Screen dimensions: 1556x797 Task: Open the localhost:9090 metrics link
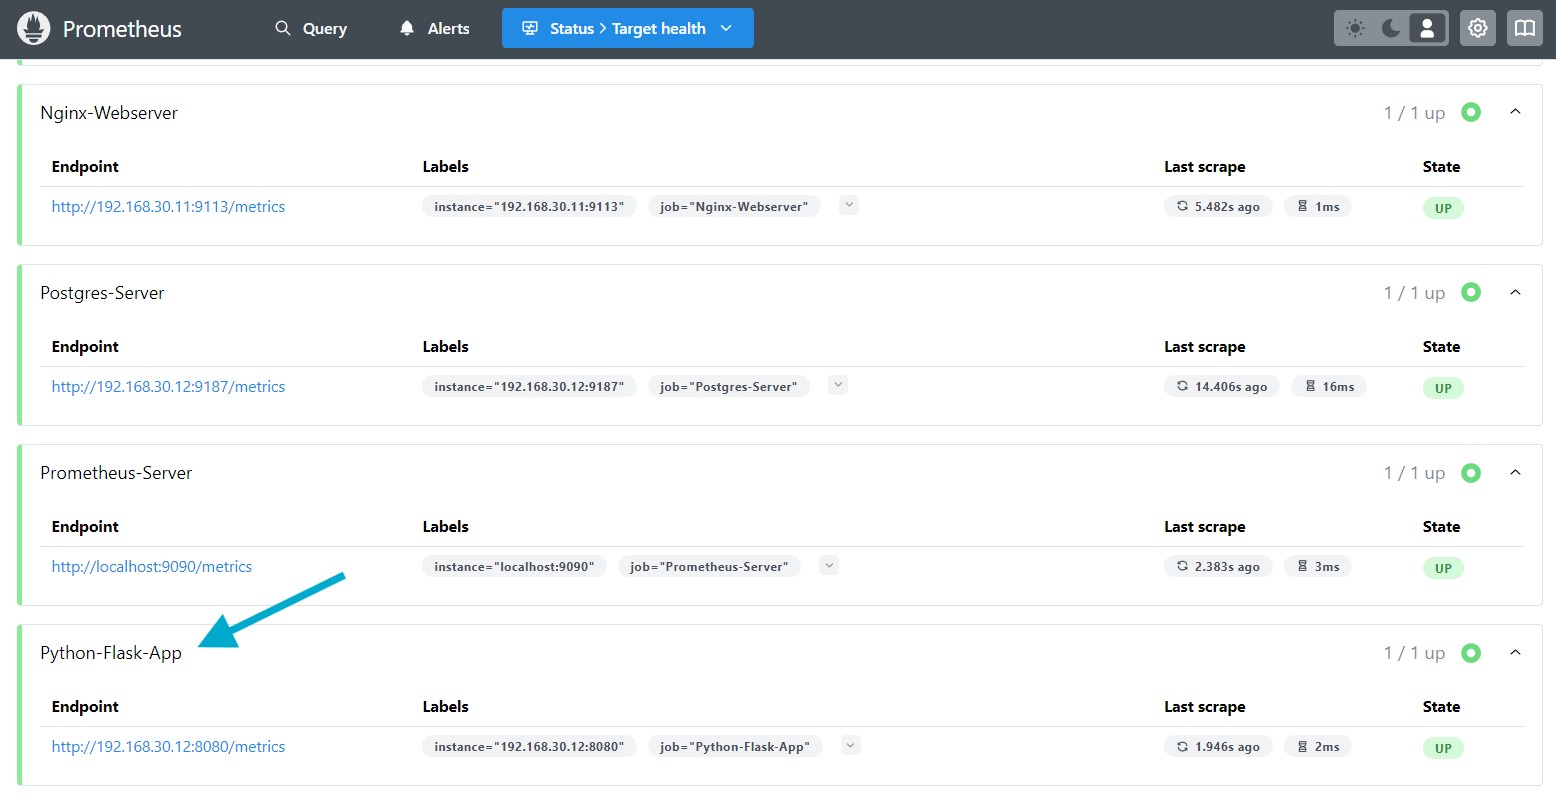tap(152, 567)
